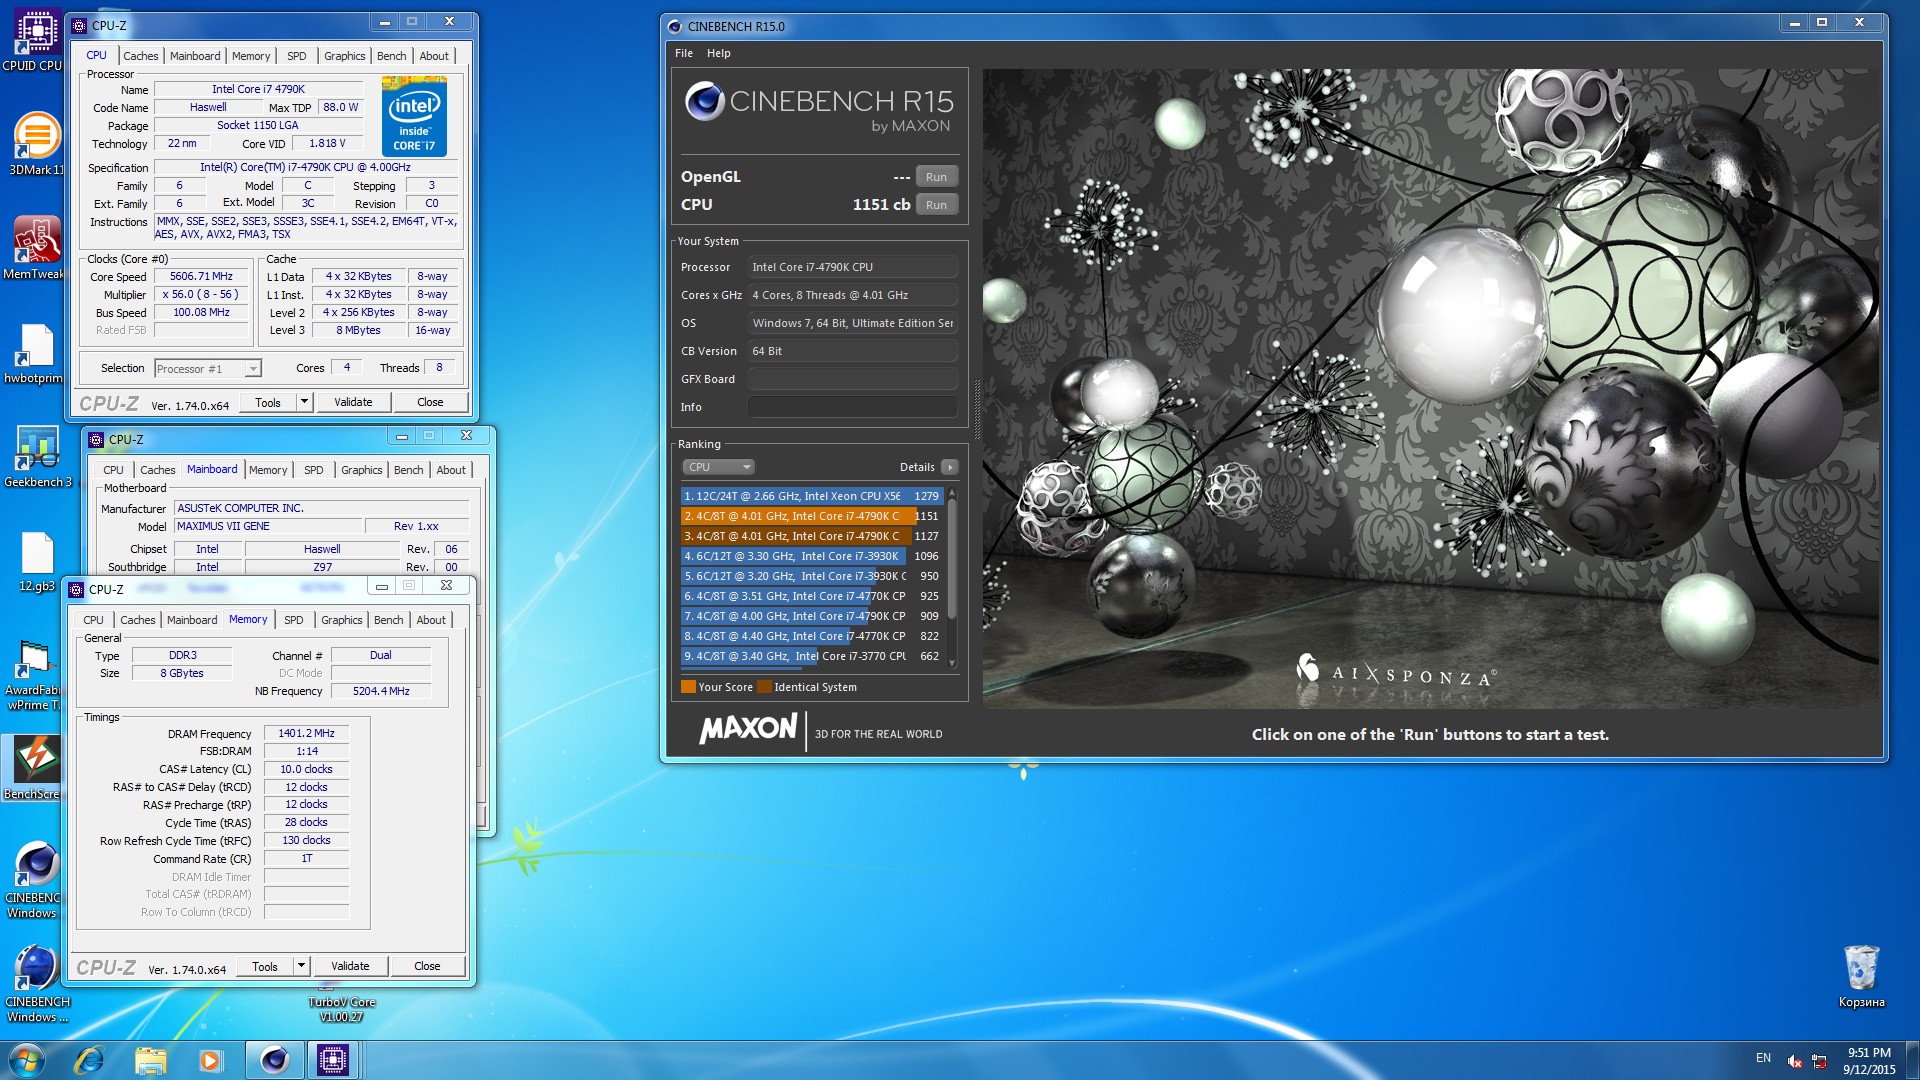
Task: Click the Details label in Ranking
Action: click(917, 467)
